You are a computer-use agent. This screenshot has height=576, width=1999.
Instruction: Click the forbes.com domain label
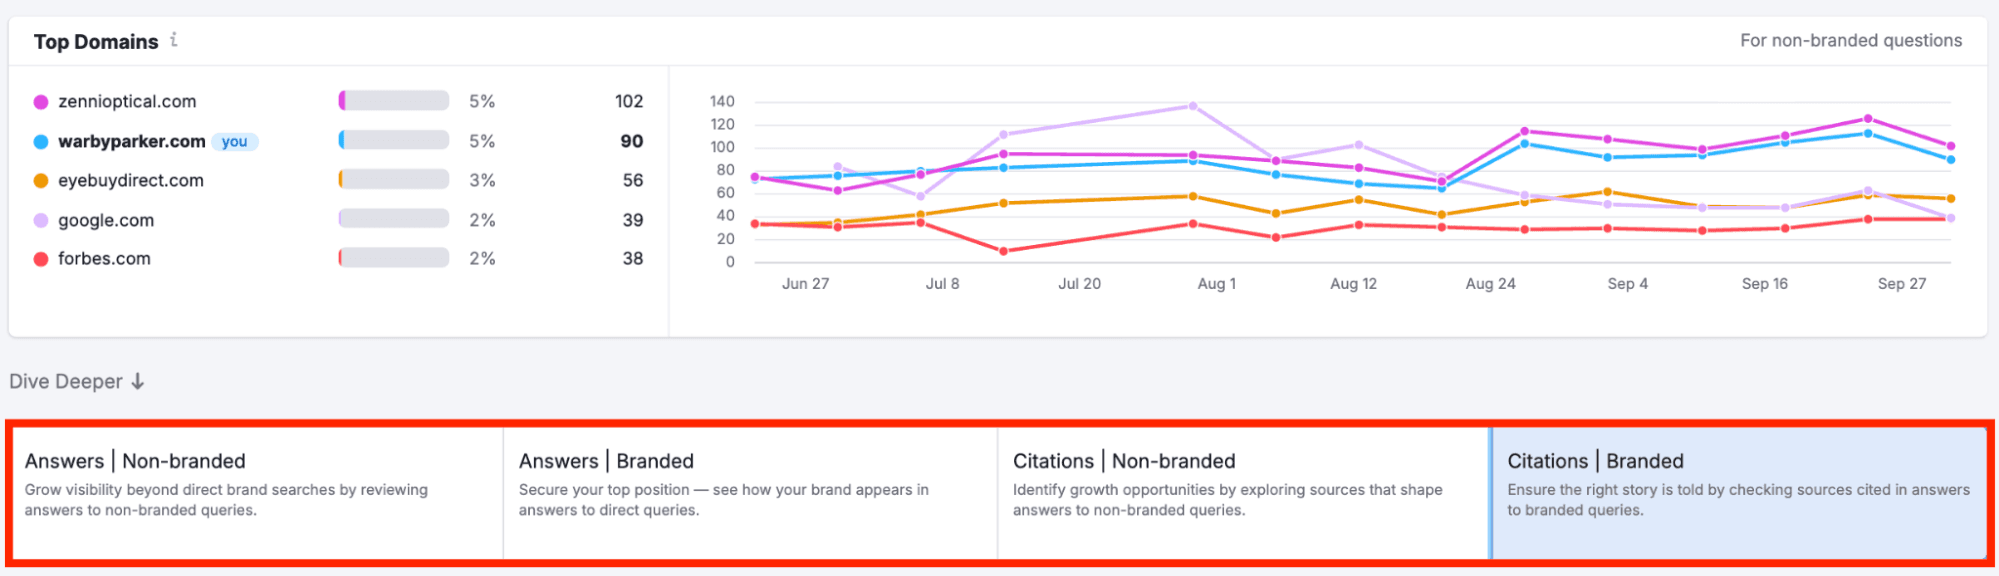pyautogui.click(x=104, y=259)
